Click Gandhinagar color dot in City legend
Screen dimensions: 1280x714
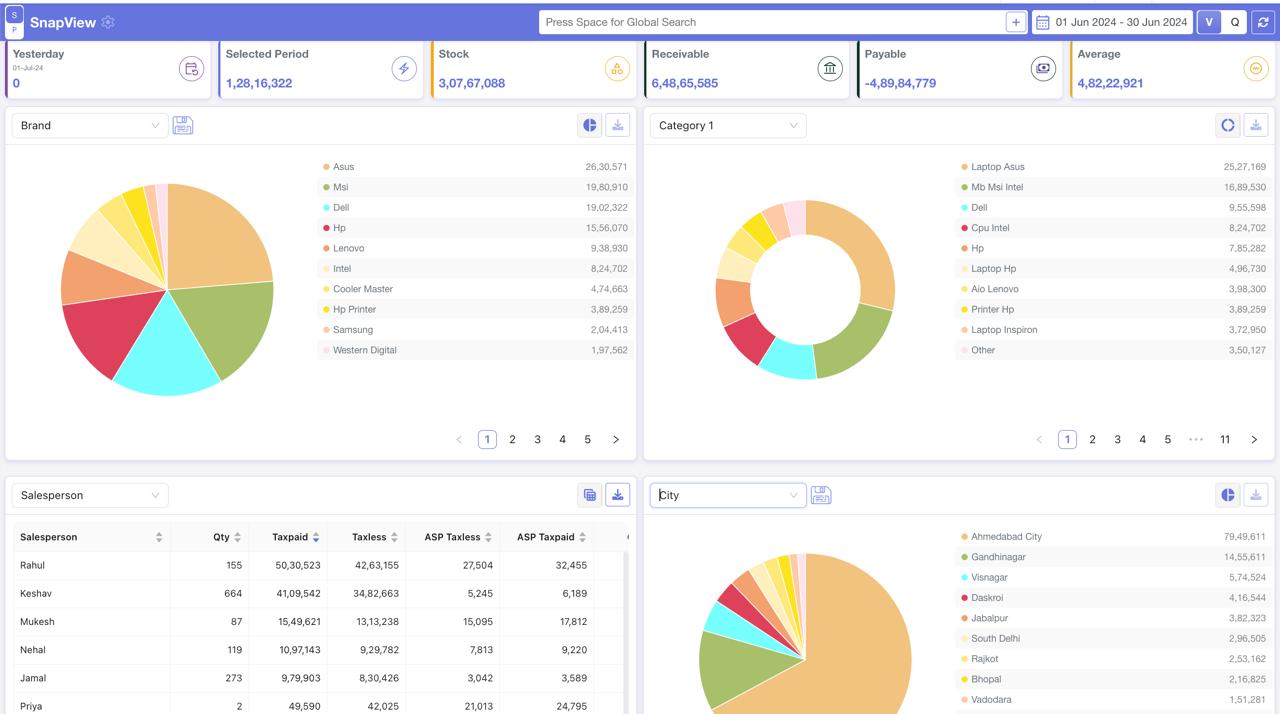964,557
